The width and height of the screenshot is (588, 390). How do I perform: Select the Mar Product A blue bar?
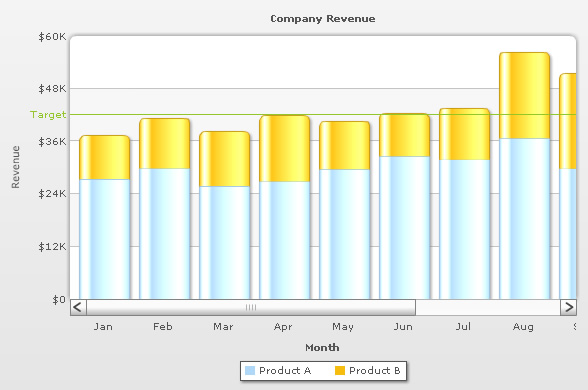225,243
